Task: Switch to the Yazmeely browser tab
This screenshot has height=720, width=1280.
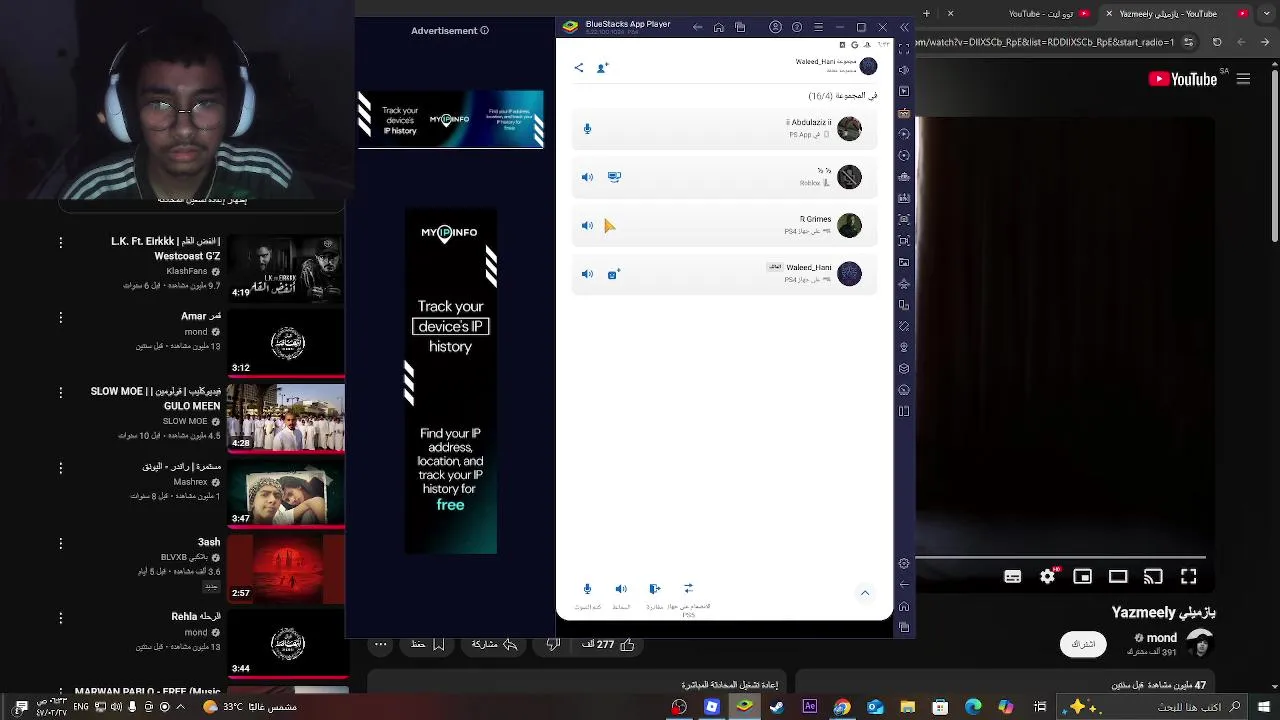Action: tap(1176, 14)
